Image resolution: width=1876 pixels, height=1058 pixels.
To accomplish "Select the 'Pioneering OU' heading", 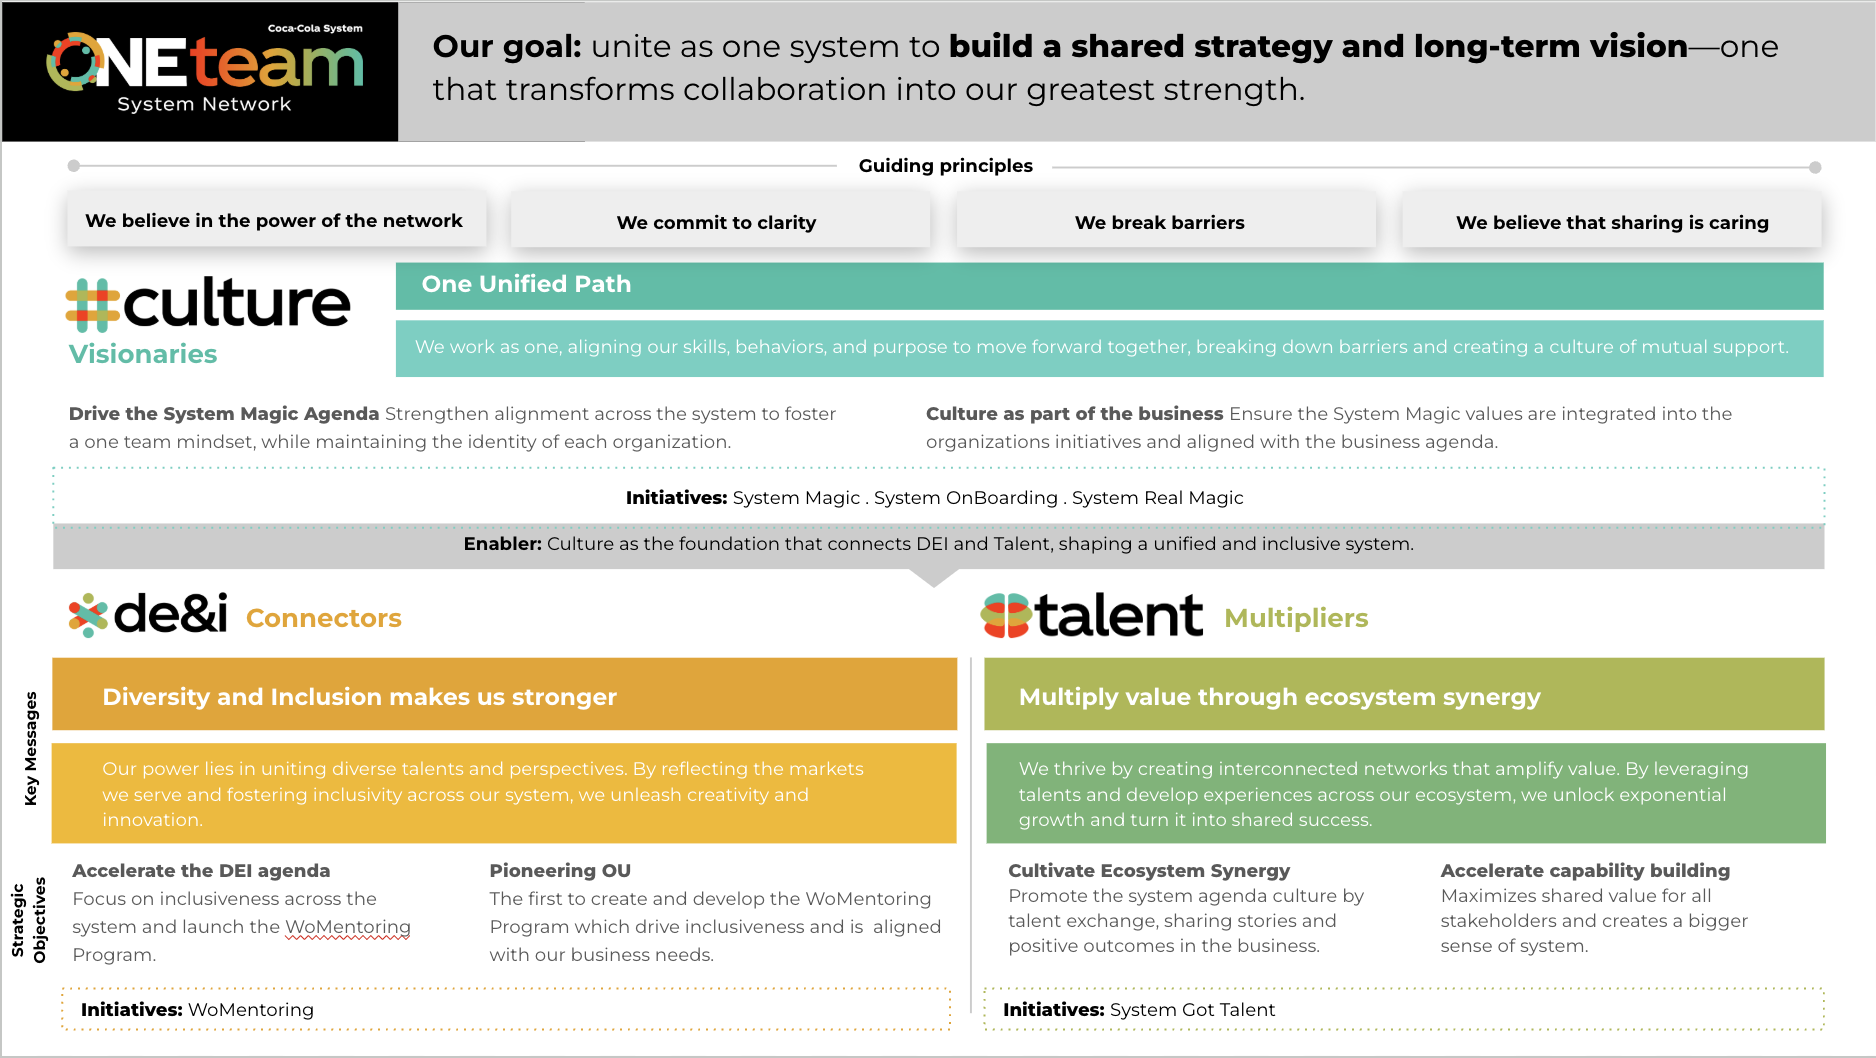I will (560, 871).
